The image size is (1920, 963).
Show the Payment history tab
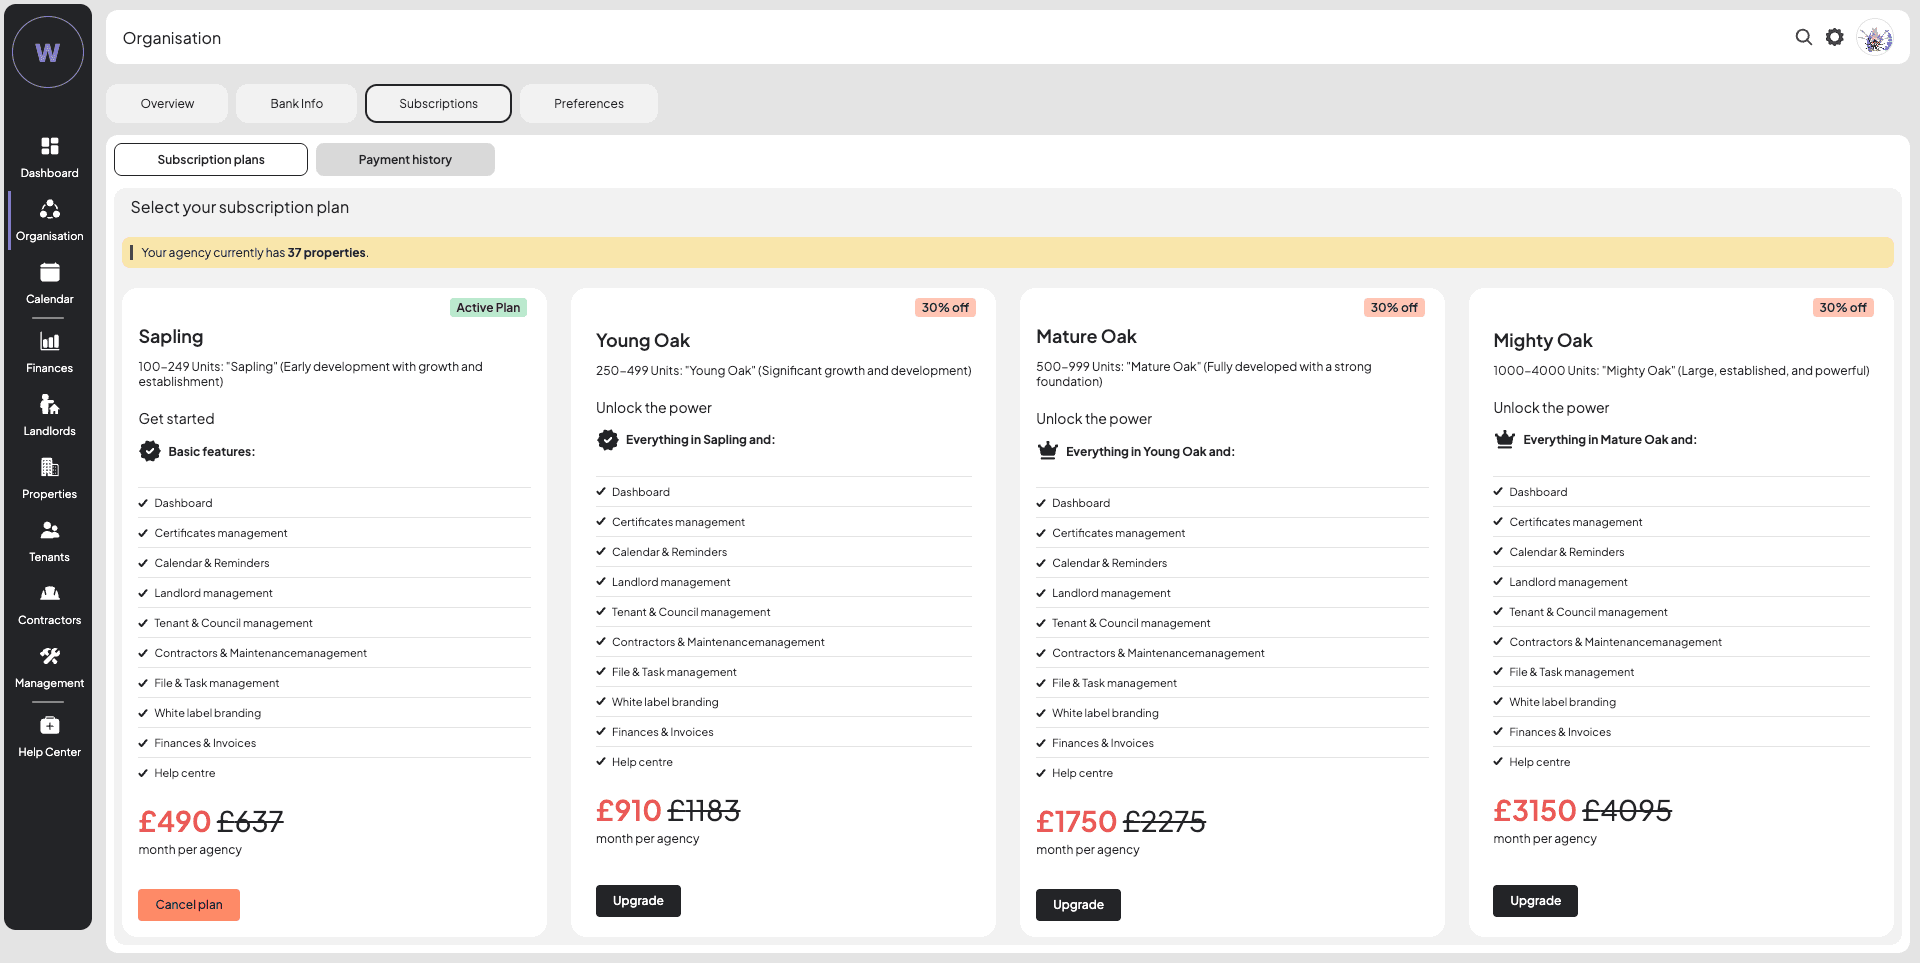(405, 160)
